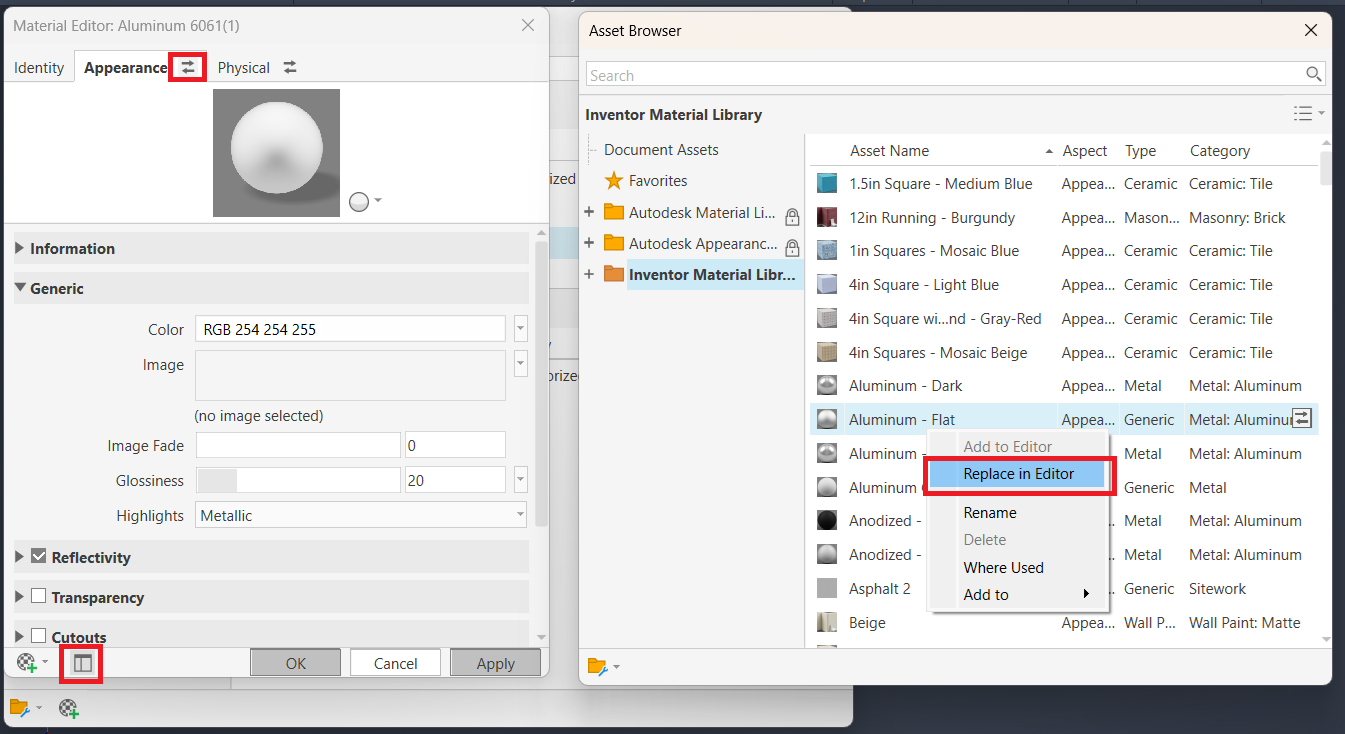The height and width of the screenshot is (734, 1345).
Task: Click search magnifier in Asset Browser
Action: (1314, 75)
